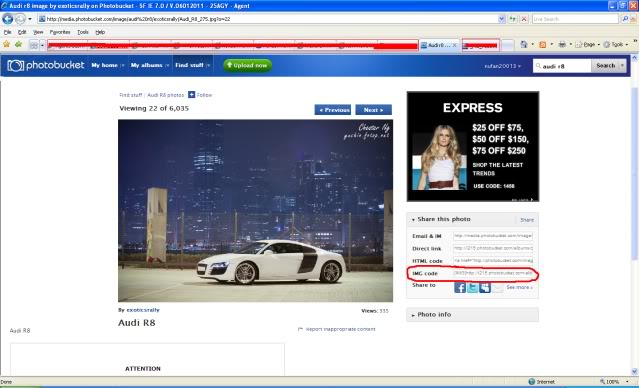The image size is (639, 388).
Task: Click the Print toolbar icon
Action: coord(562,44)
